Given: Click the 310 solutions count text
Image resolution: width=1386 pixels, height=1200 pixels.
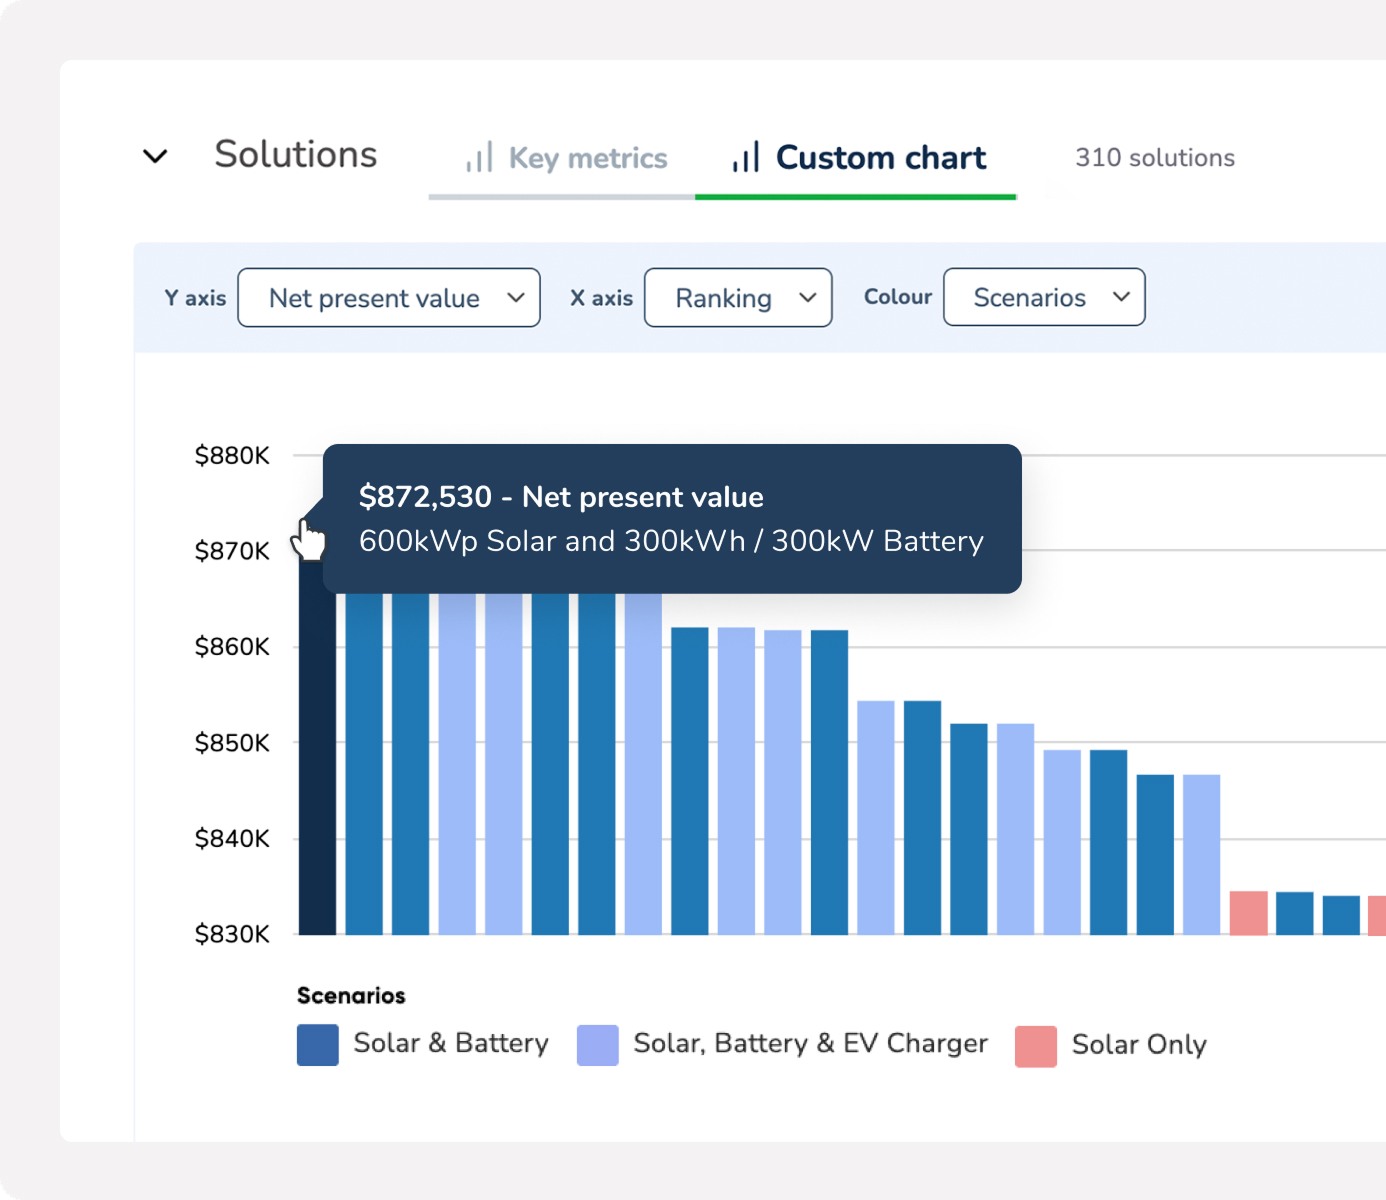Looking at the screenshot, I should pyautogui.click(x=1155, y=158).
